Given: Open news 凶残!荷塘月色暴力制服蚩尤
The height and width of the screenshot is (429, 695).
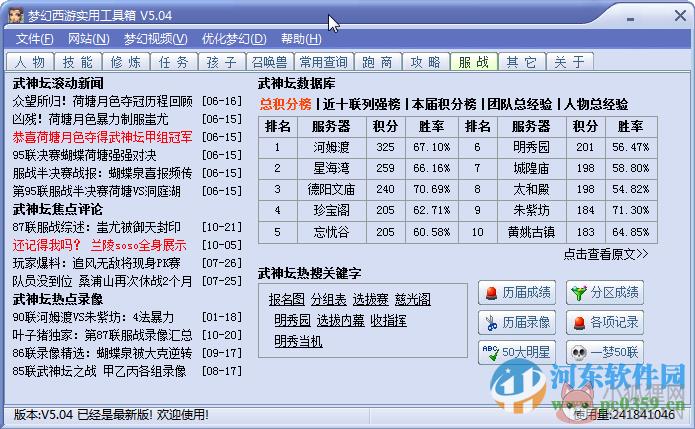Looking at the screenshot, I should [x=90, y=119].
